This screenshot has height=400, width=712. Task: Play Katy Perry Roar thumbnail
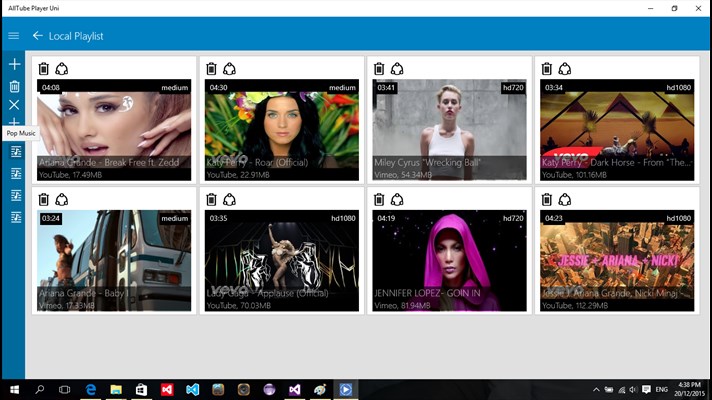[282, 130]
